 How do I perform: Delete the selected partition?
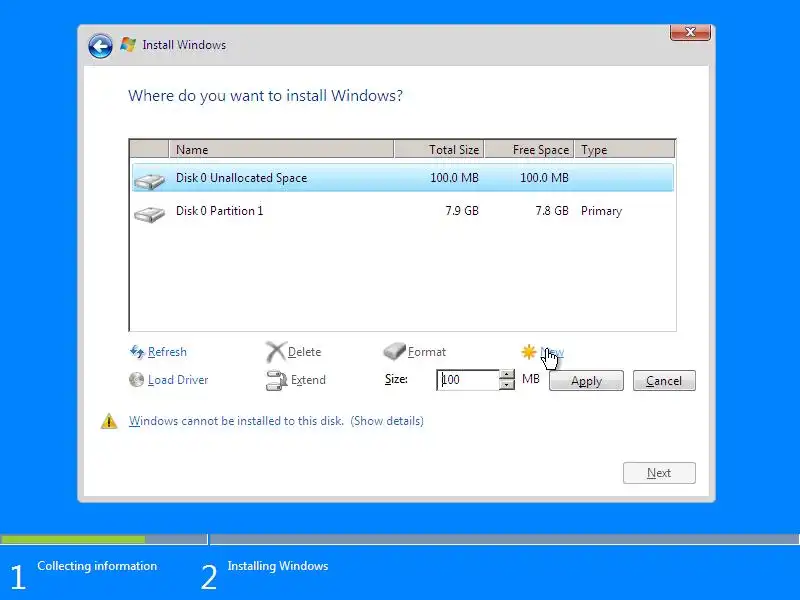(x=304, y=352)
